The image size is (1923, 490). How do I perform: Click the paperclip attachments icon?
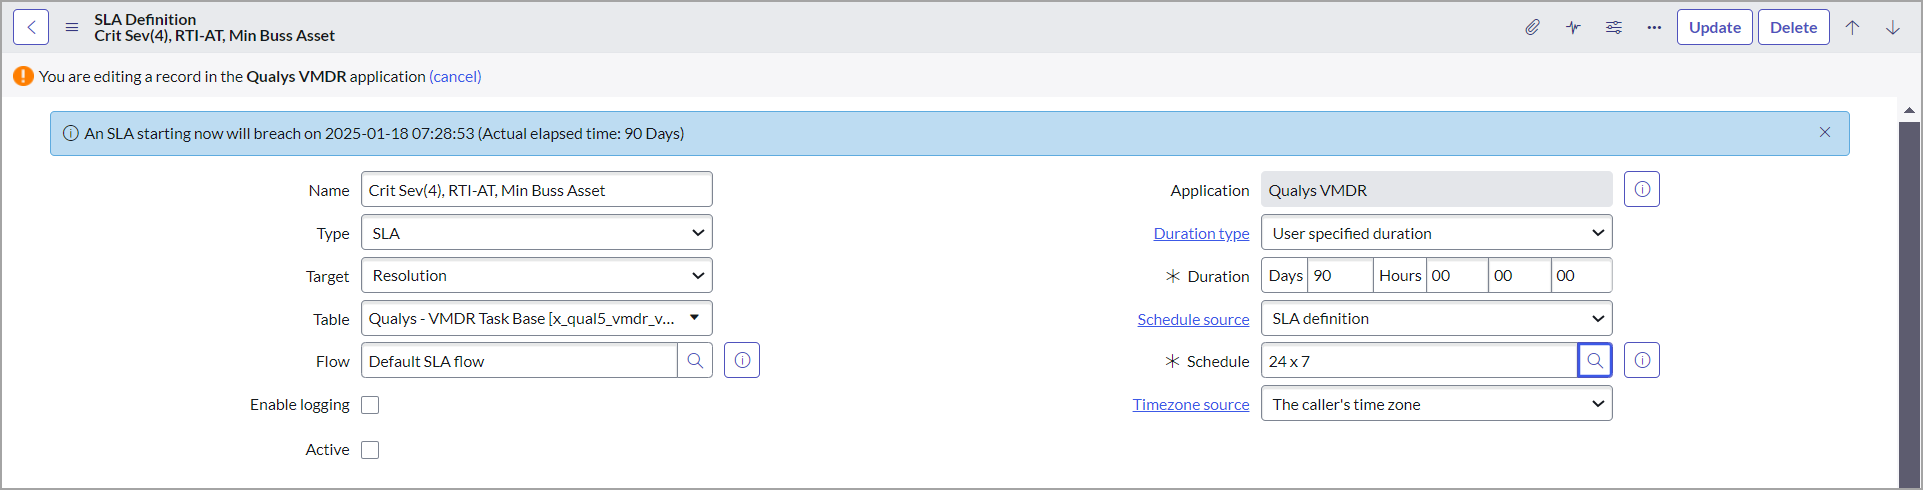[1532, 28]
